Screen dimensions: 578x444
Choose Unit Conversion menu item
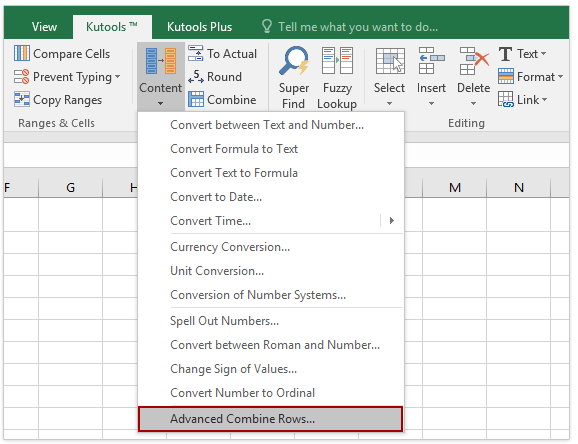click(271, 271)
